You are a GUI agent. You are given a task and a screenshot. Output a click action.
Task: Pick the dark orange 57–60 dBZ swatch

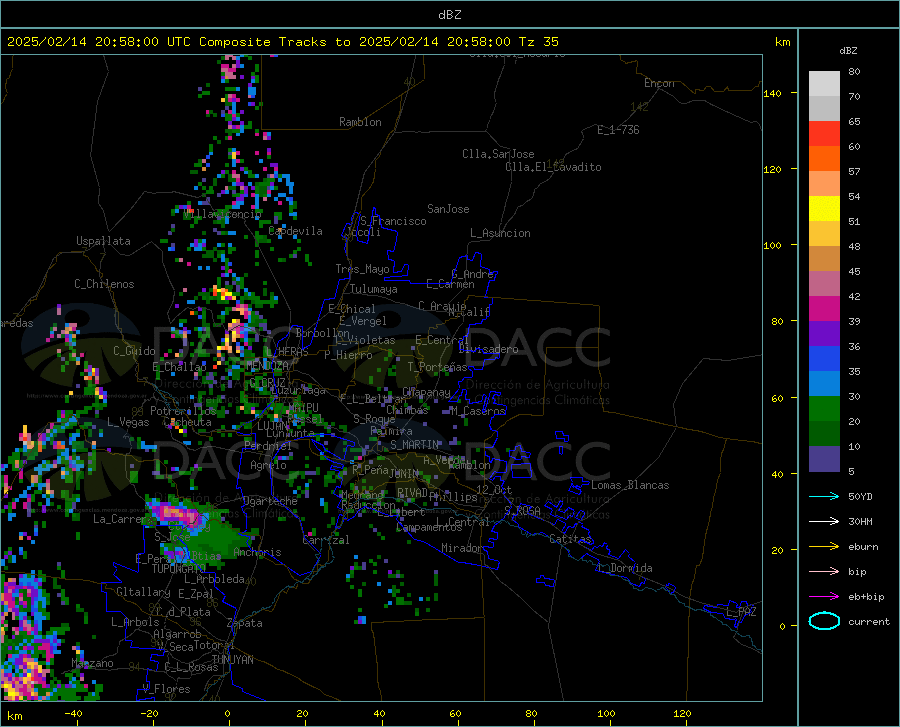pos(824,159)
